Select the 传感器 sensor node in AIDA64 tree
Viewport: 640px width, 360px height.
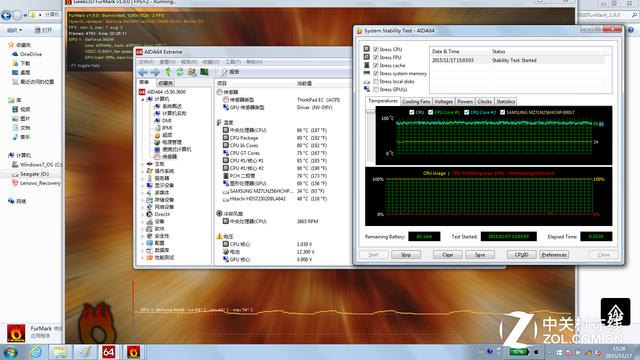coord(169,157)
